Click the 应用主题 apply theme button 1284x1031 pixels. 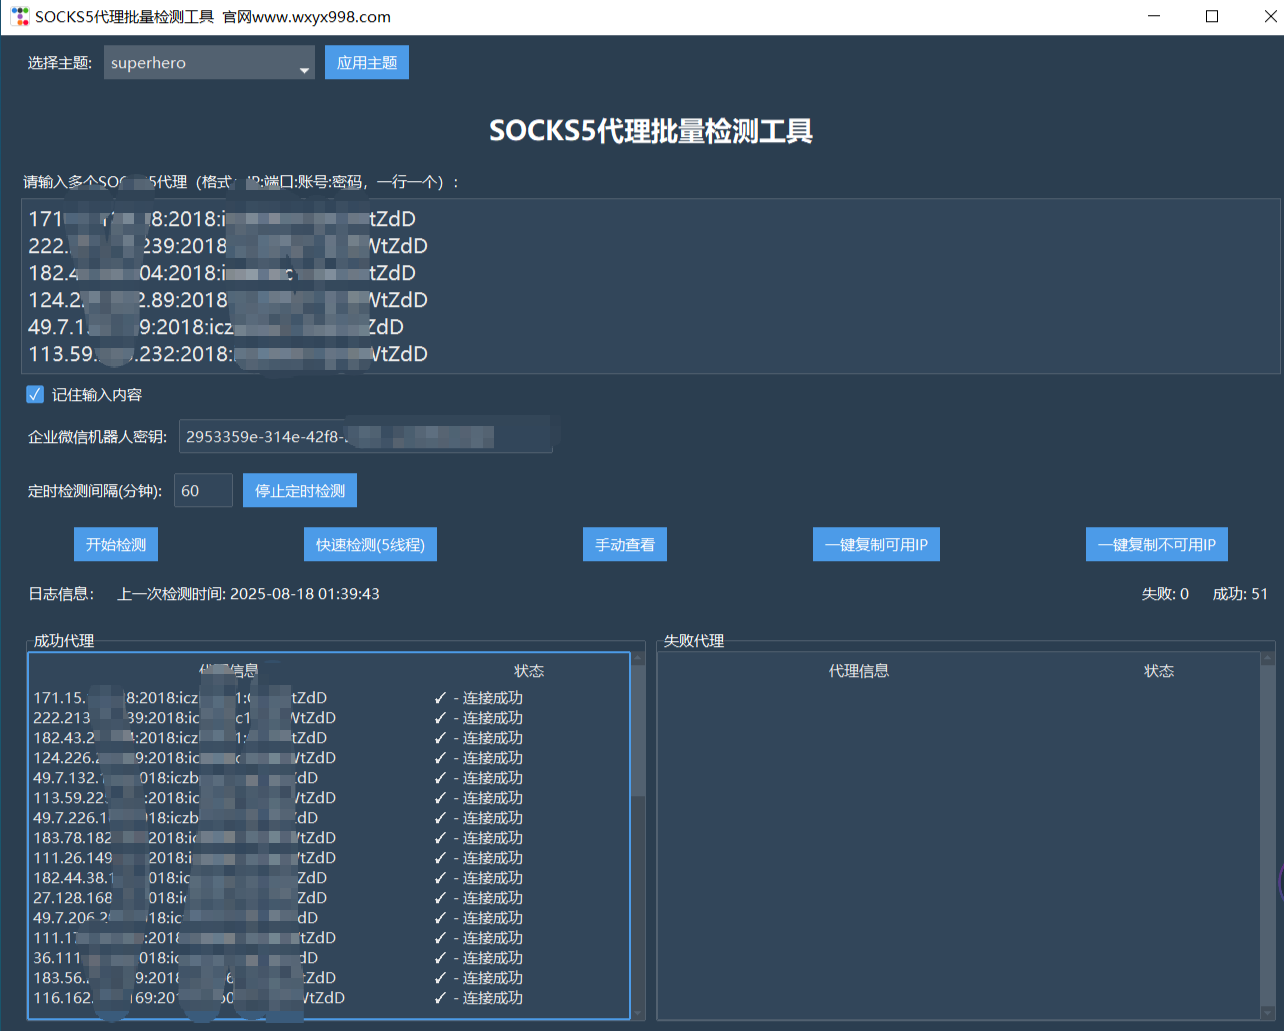[367, 63]
